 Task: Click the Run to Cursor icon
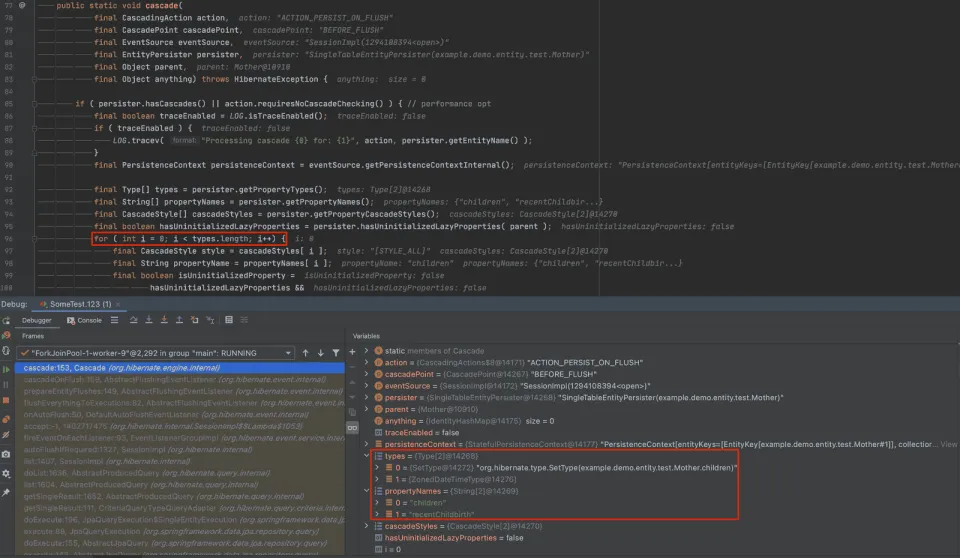point(210,320)
